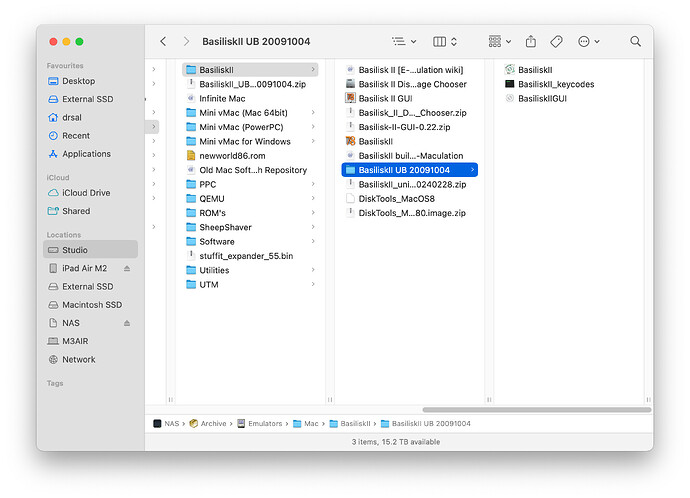Select External SSD under Locations
The width and height of the screenshot is (690, 498).
click(x=90, y=286)
